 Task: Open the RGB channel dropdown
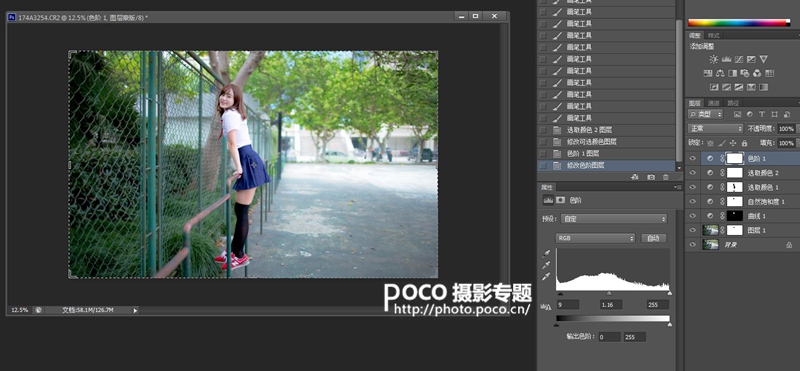595,238
